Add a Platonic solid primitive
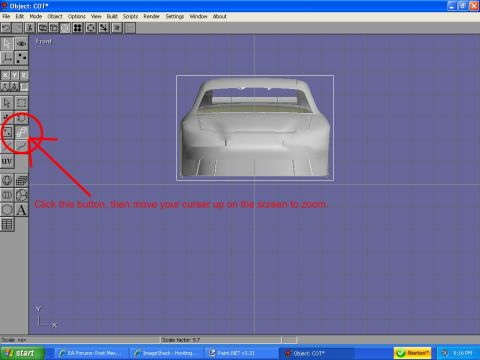Image resolution: width=480 pixels, height=360 pixels. [21, 195]
